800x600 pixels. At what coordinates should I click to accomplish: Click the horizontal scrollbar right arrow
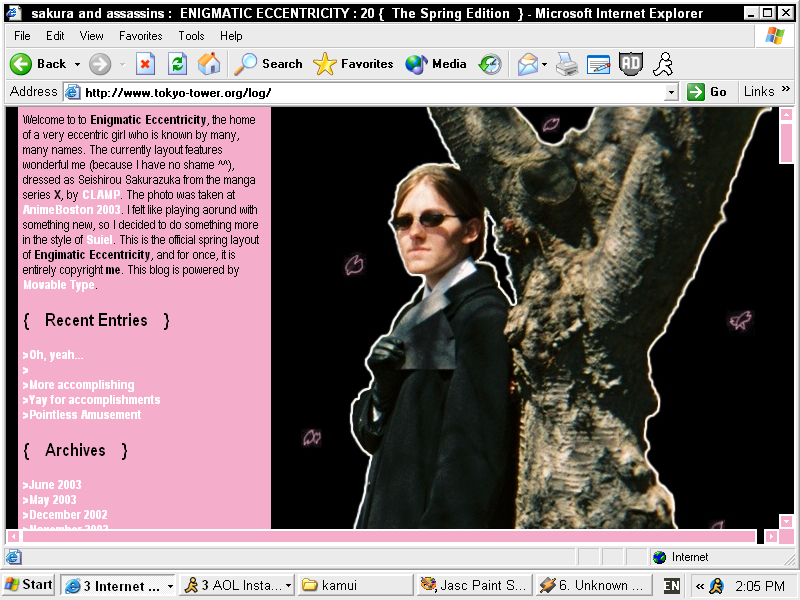[771, 537]
